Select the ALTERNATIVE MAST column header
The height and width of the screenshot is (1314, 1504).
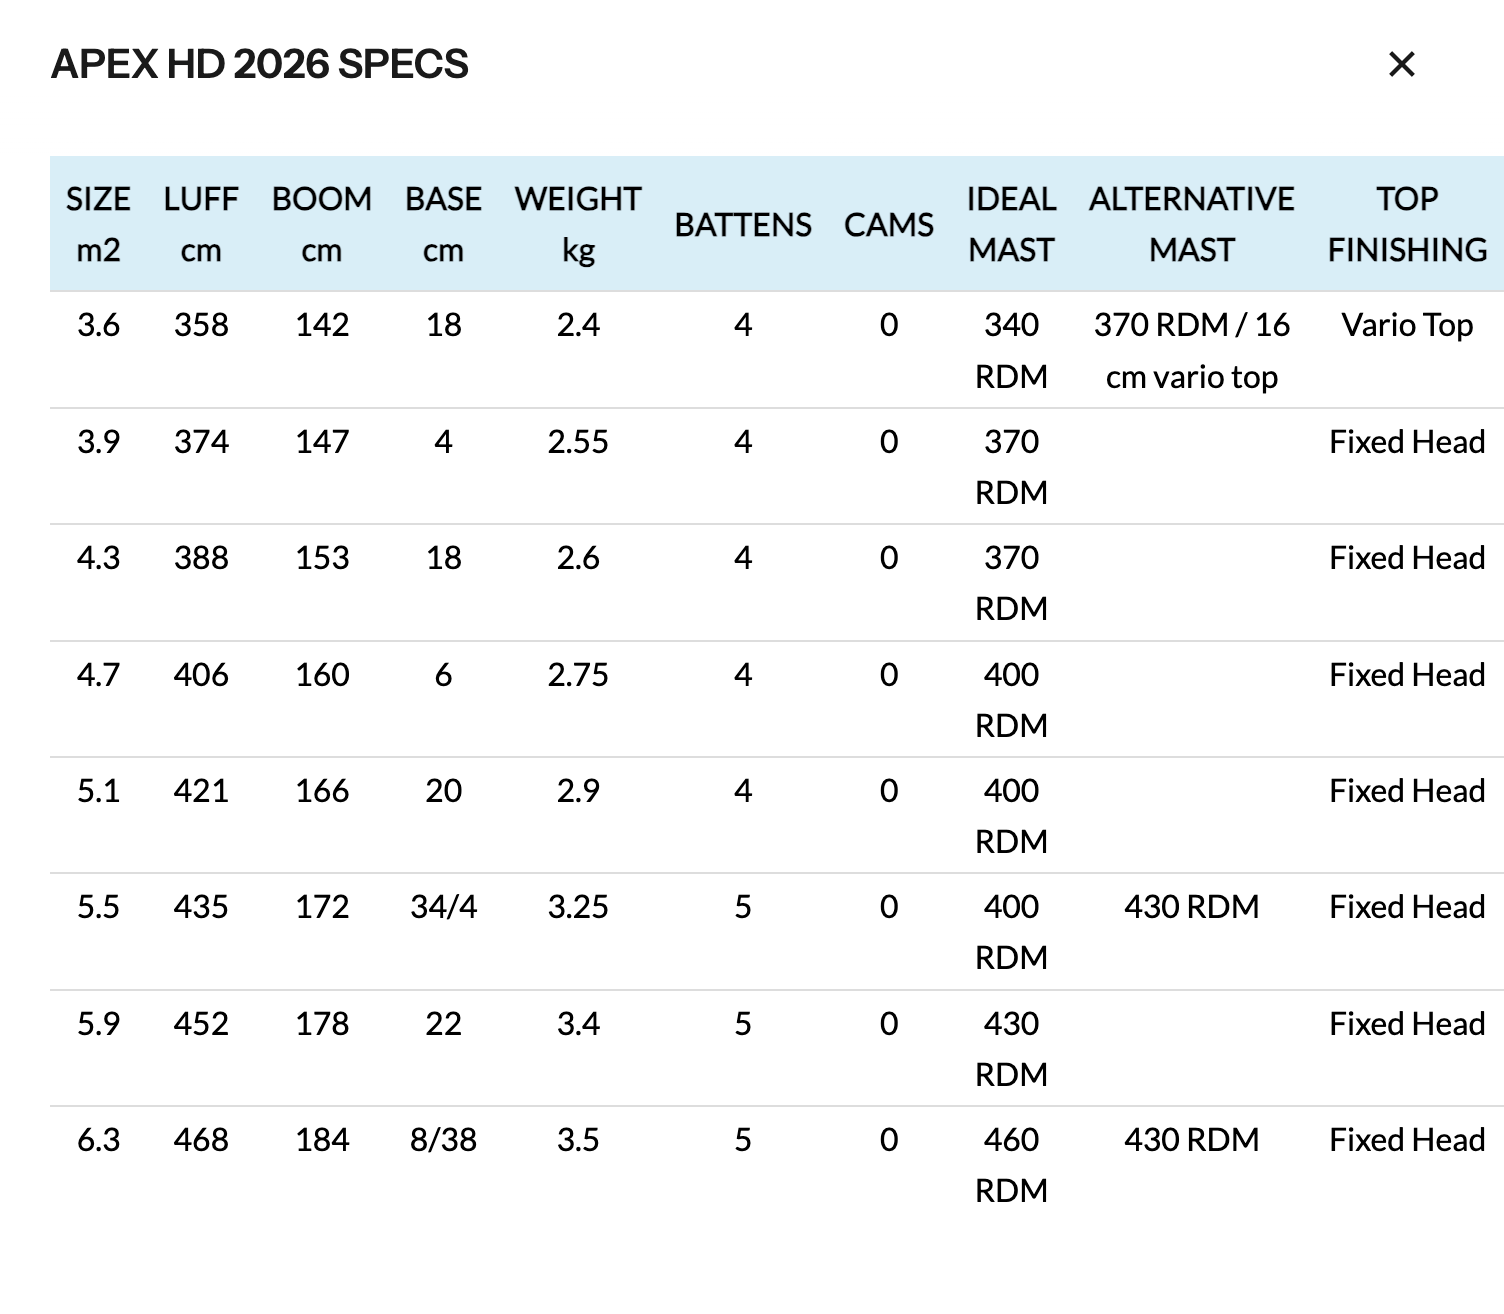[x=1191, y=224]
